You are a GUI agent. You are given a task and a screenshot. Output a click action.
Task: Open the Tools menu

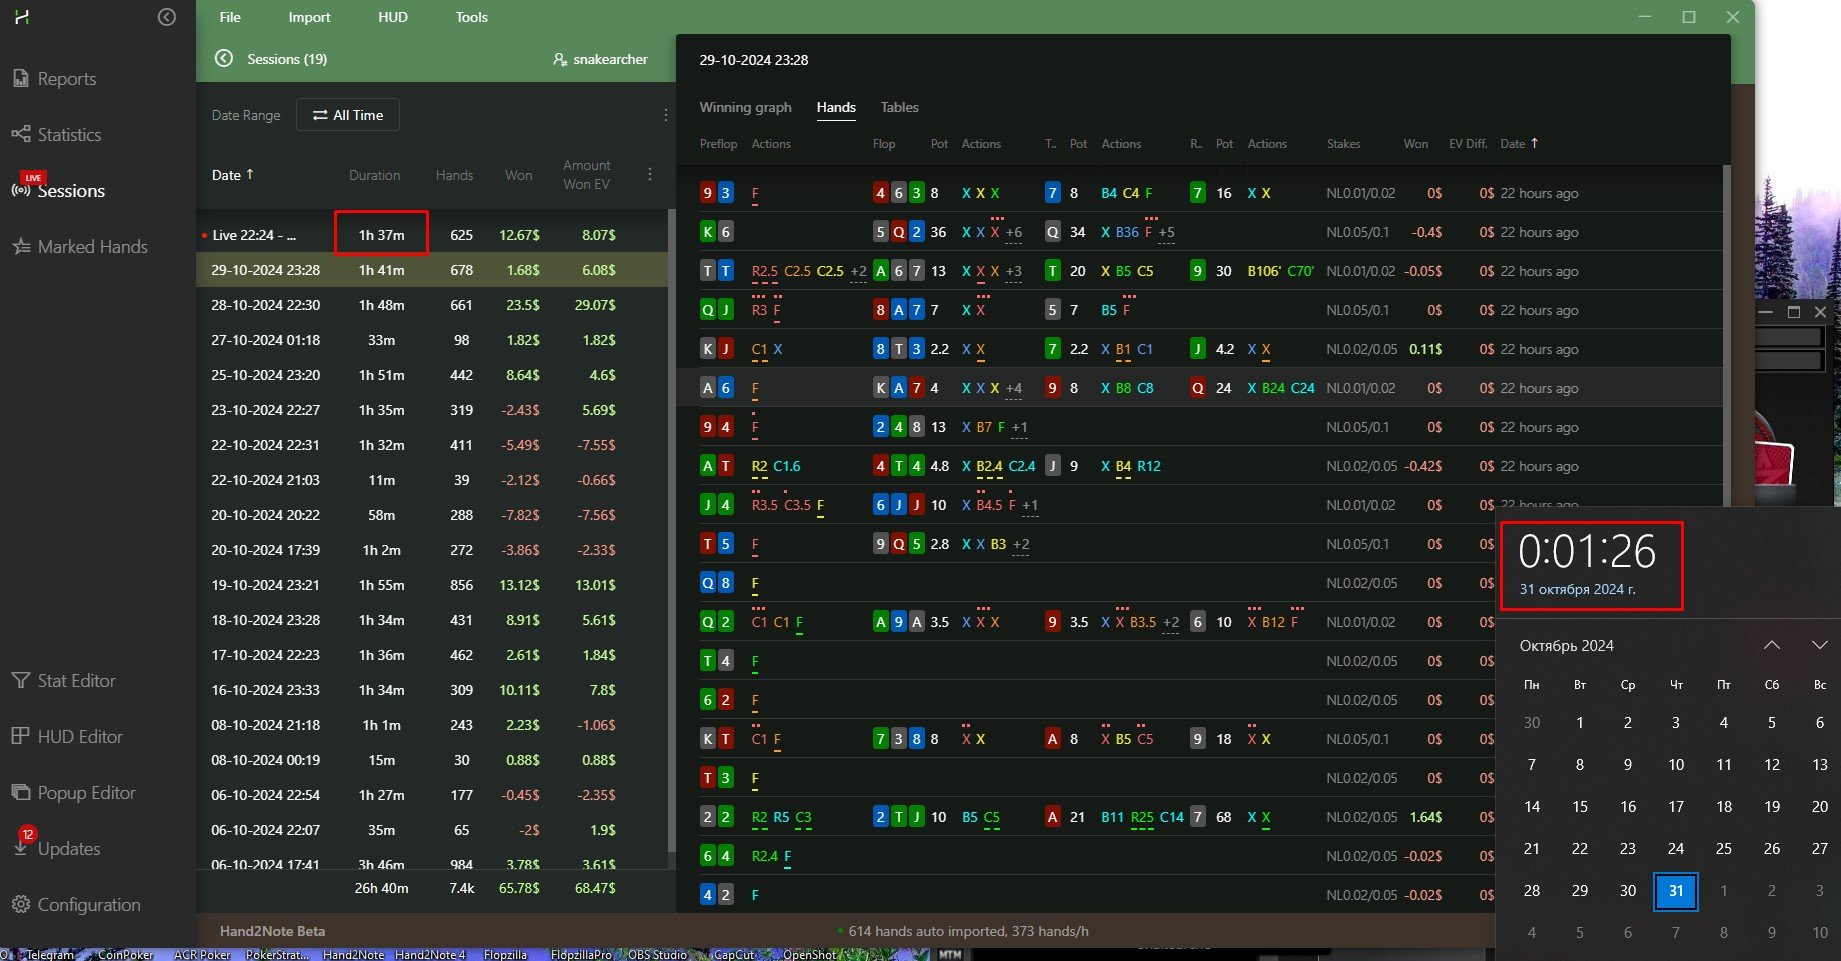pyautogui.click(x=471, y=17)
